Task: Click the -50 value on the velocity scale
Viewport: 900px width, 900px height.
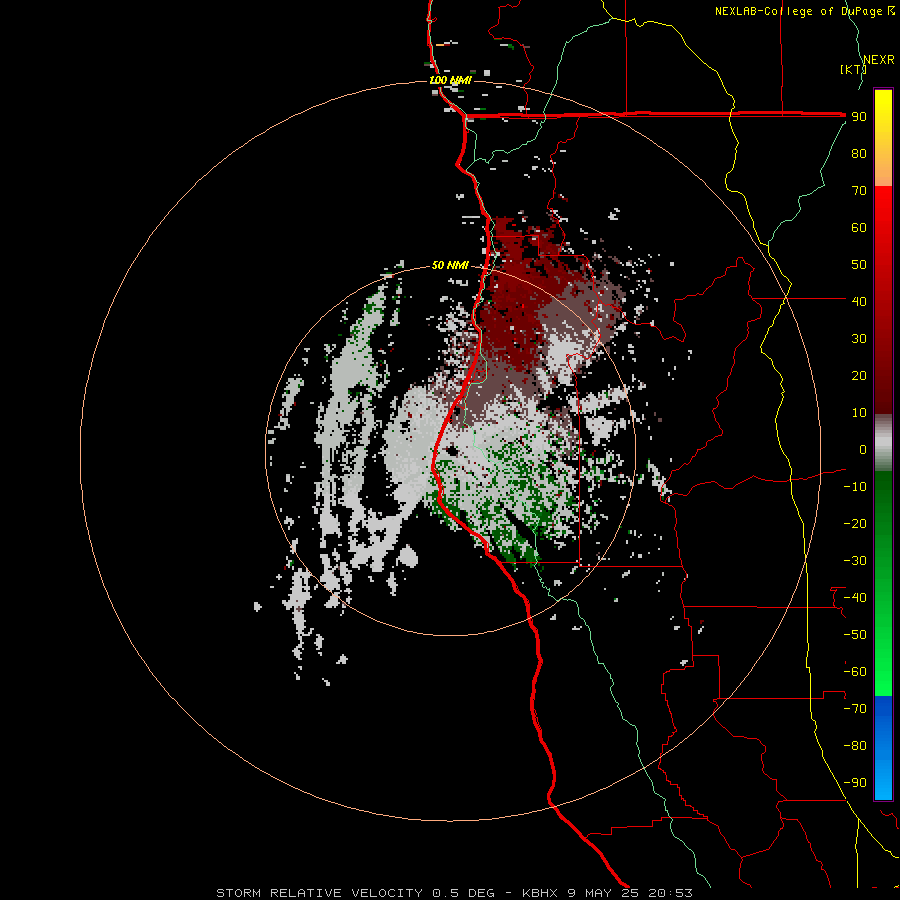Action: click(855, 634)
